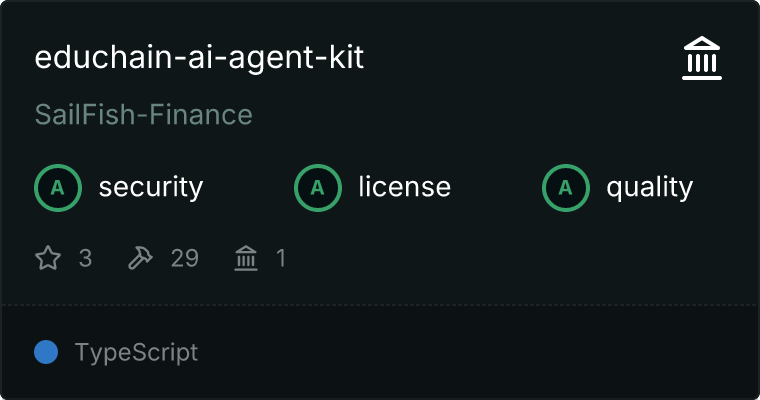Click empty footer area right of TypeScript
760x400 pixels.
click(x=480, y=352)
